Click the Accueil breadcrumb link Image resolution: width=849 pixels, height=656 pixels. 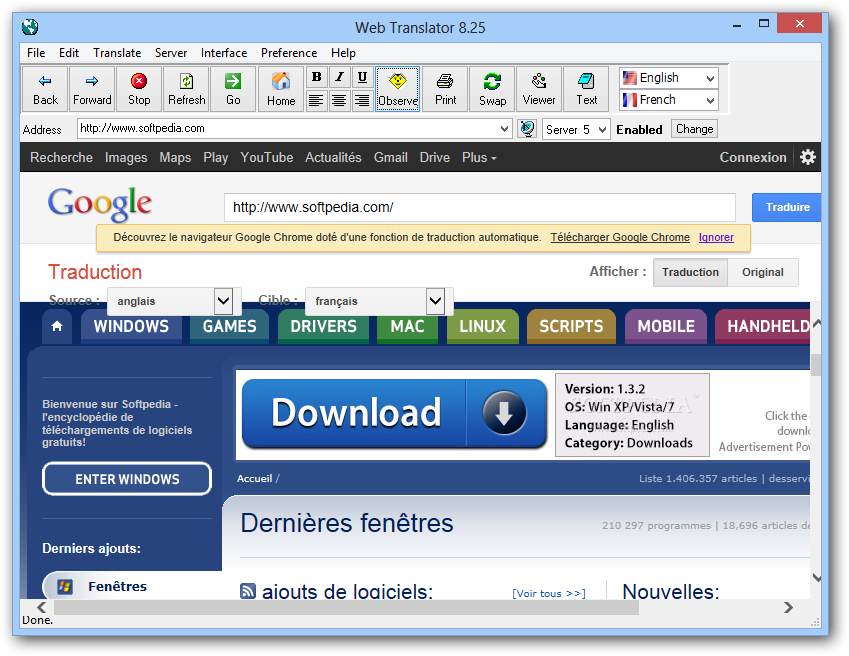pyautogui.click(x=254, y=478)
